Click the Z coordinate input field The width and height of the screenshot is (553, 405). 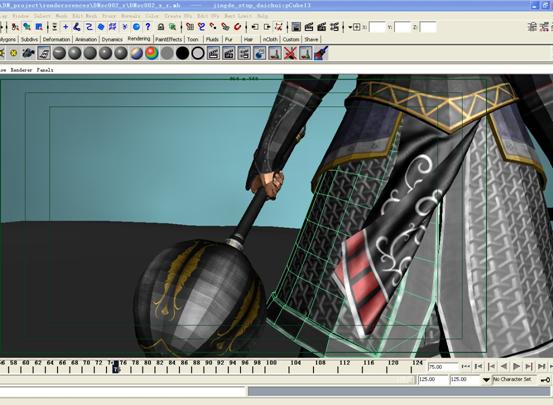click(429, 27)
